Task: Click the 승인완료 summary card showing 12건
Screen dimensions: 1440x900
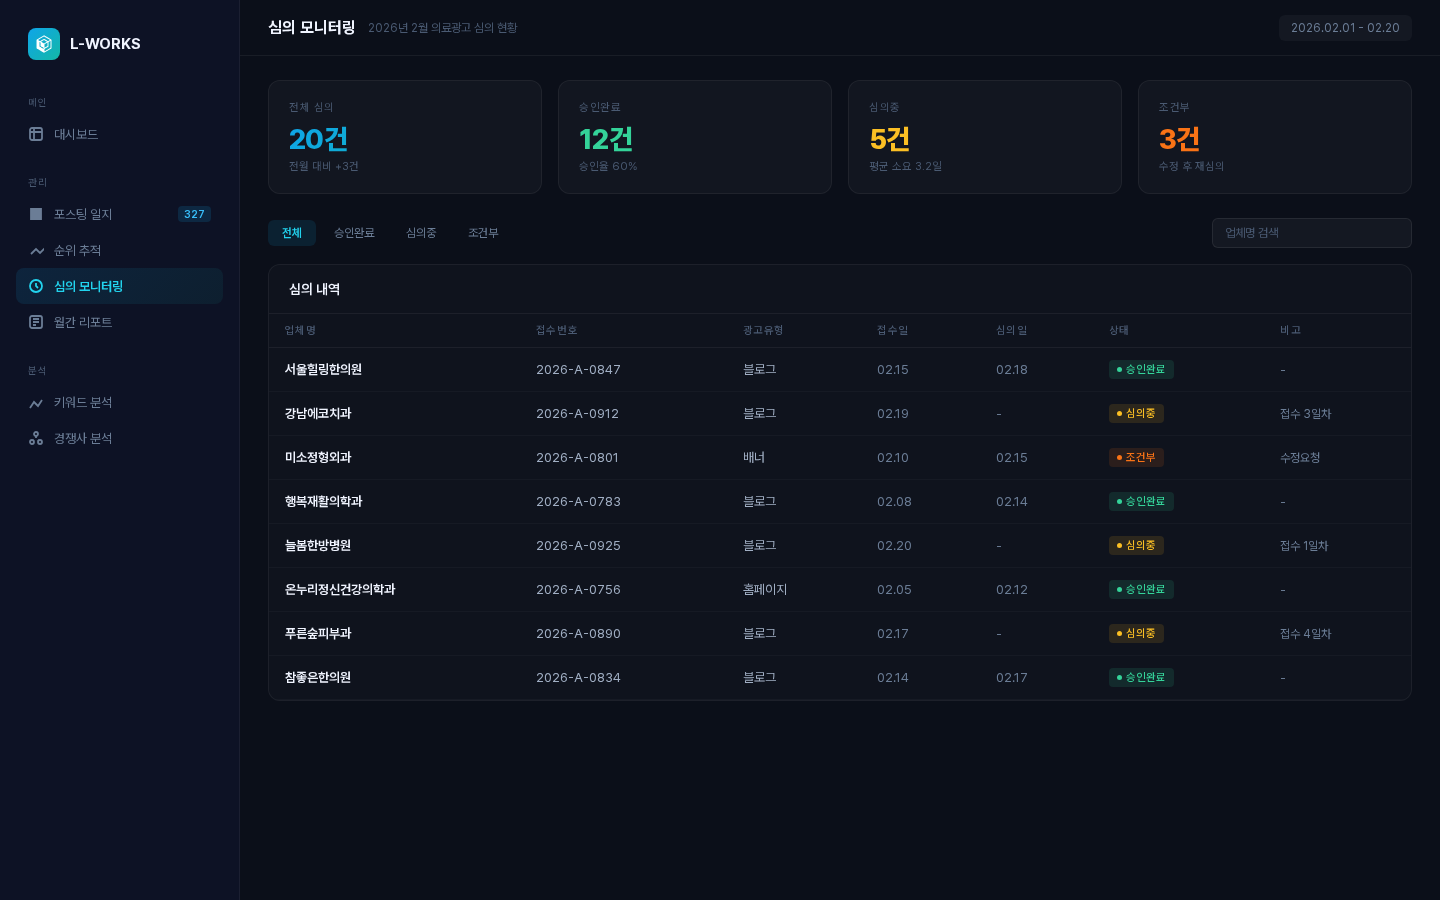Action: click(694, 137)
